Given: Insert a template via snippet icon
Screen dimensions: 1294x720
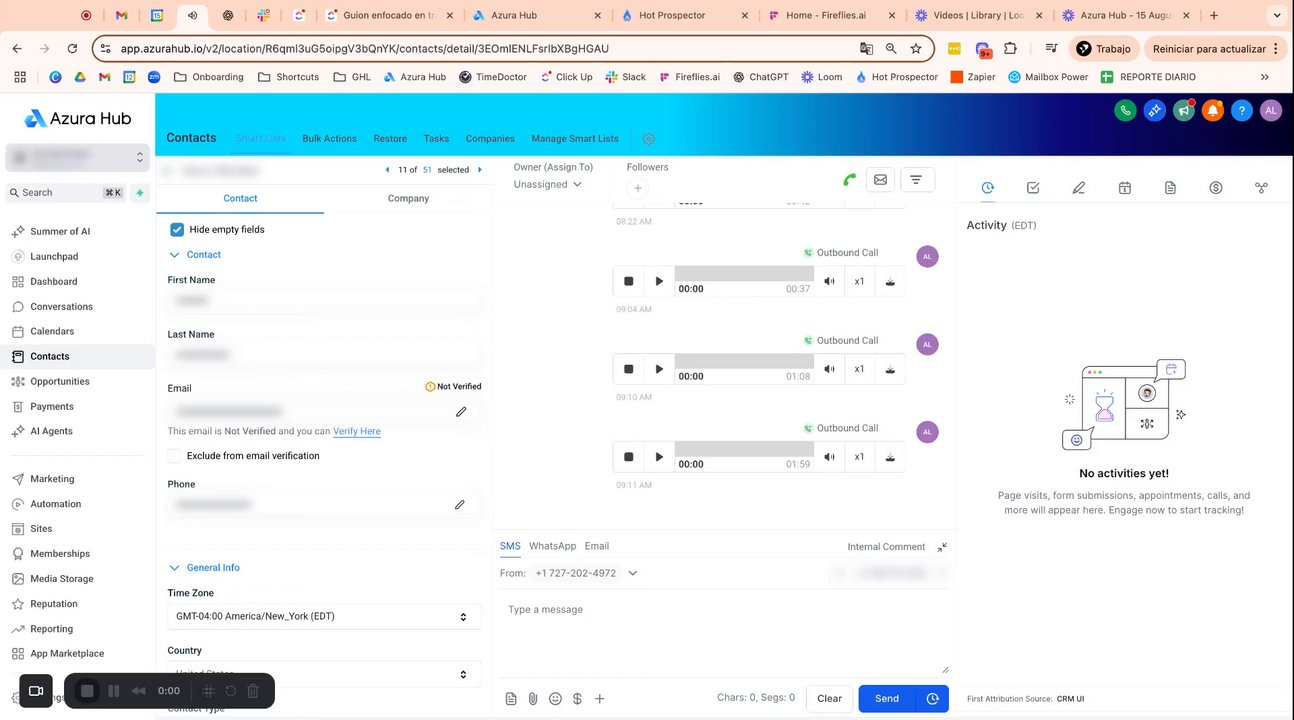Looking at the screenshot, I should click(x=511, y=699).
